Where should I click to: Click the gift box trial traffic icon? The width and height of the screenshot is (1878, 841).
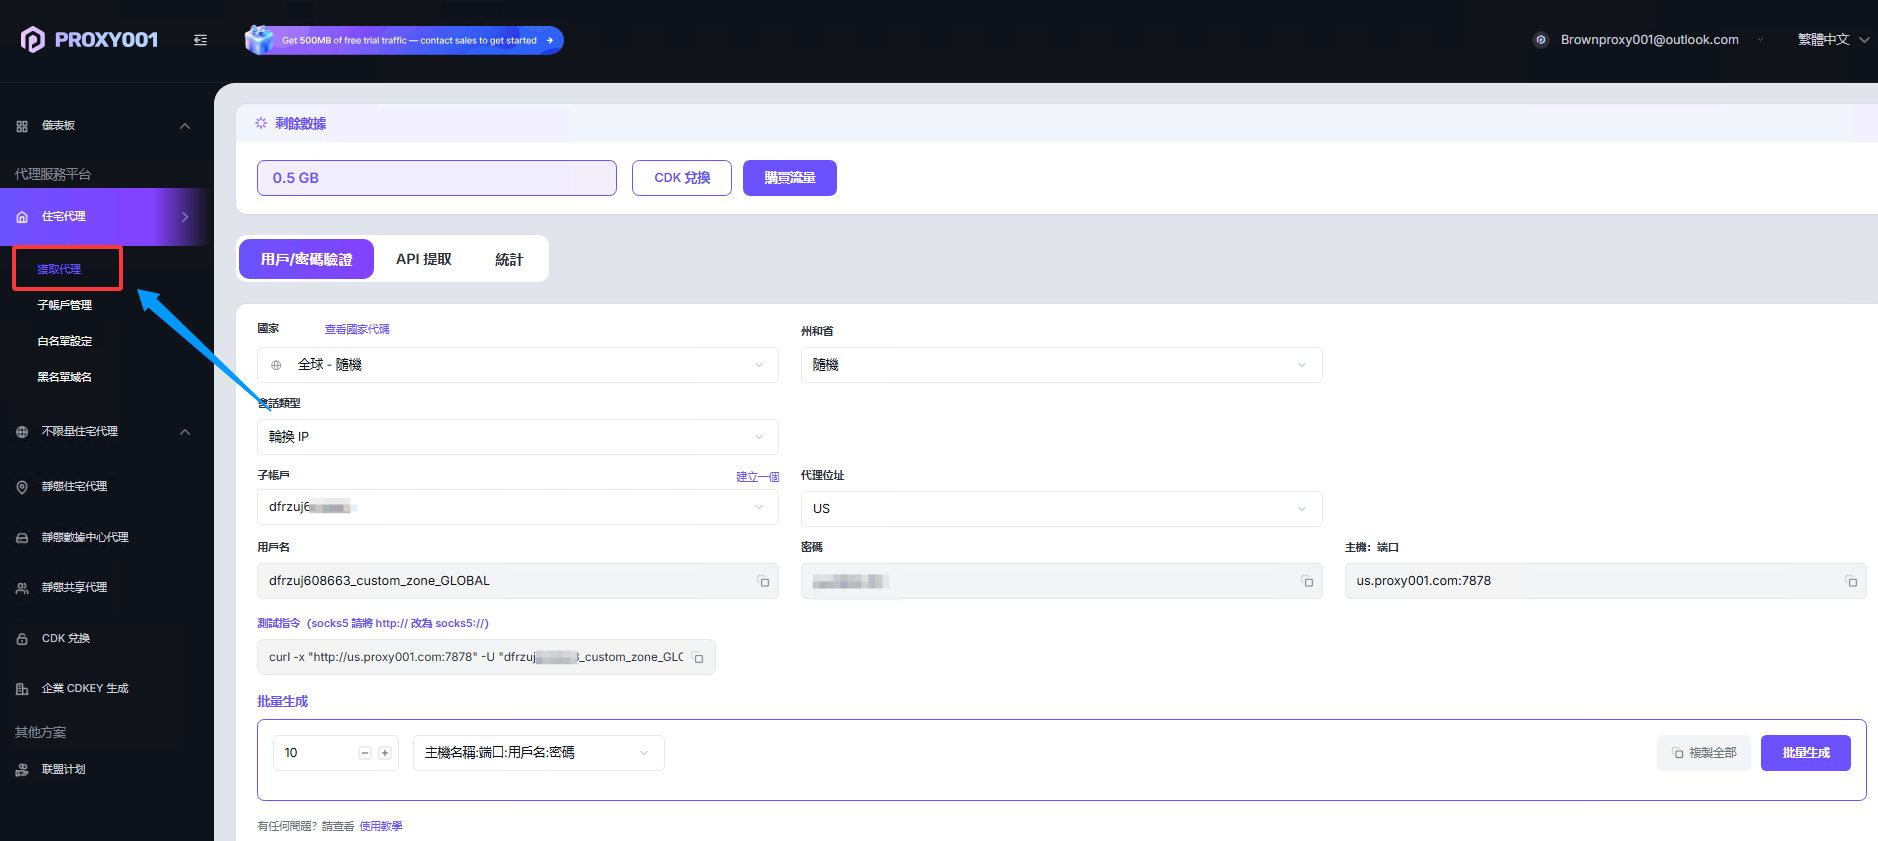(259, 40)
